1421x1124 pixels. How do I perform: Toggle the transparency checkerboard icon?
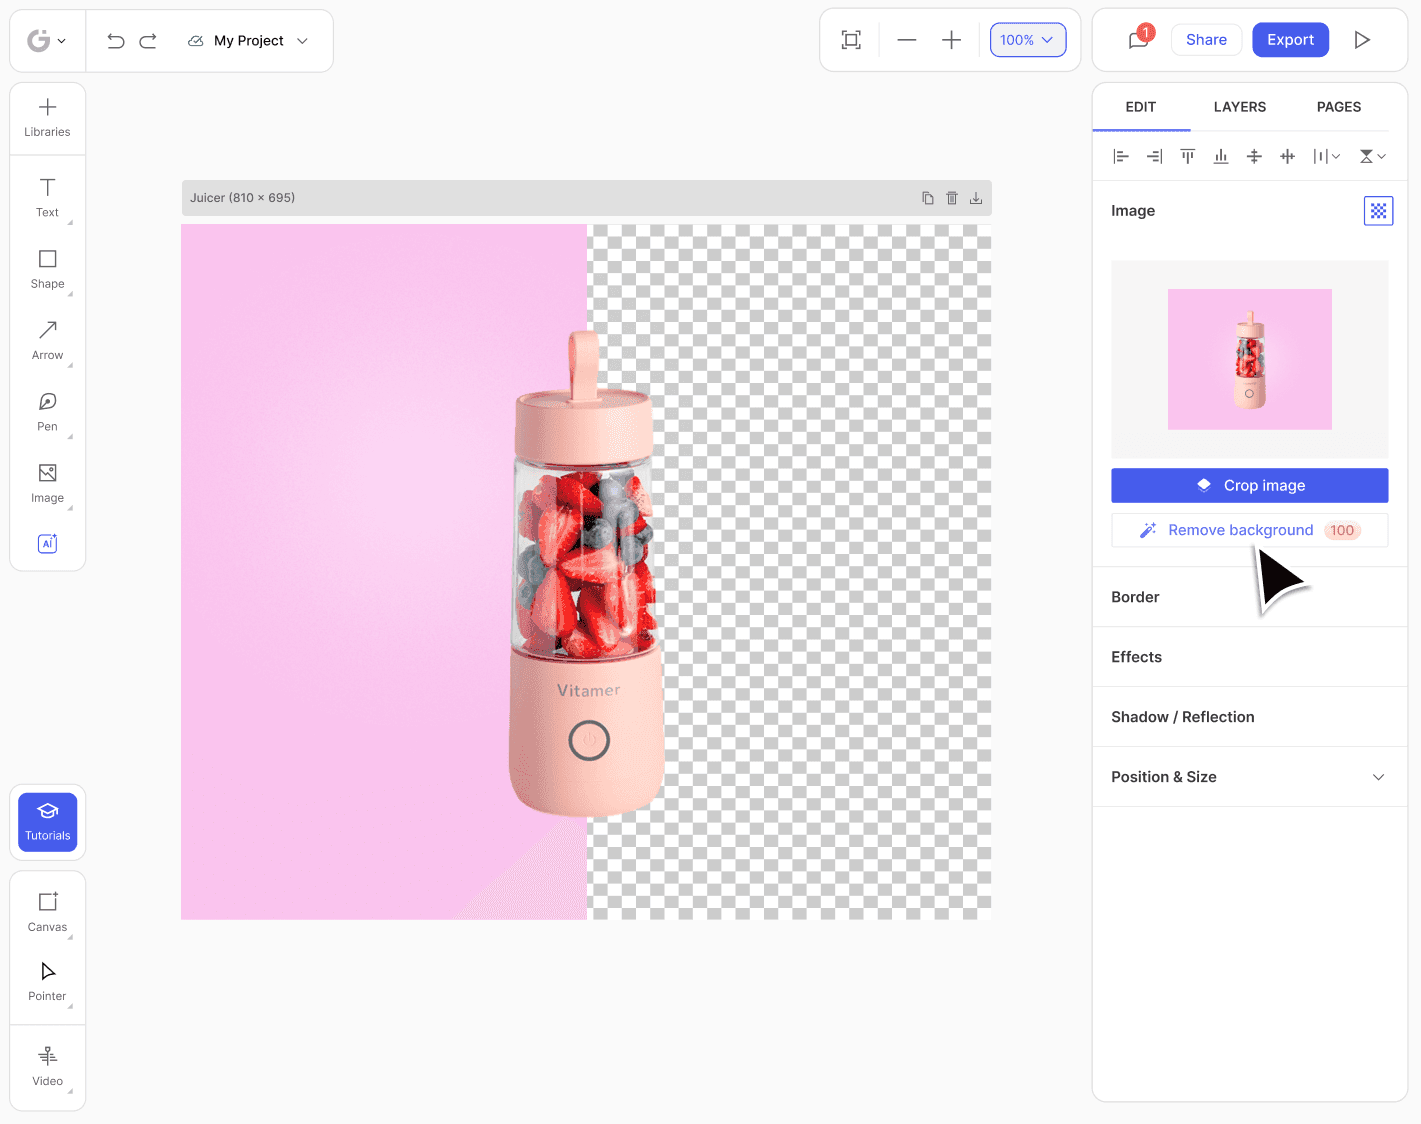1378,211
